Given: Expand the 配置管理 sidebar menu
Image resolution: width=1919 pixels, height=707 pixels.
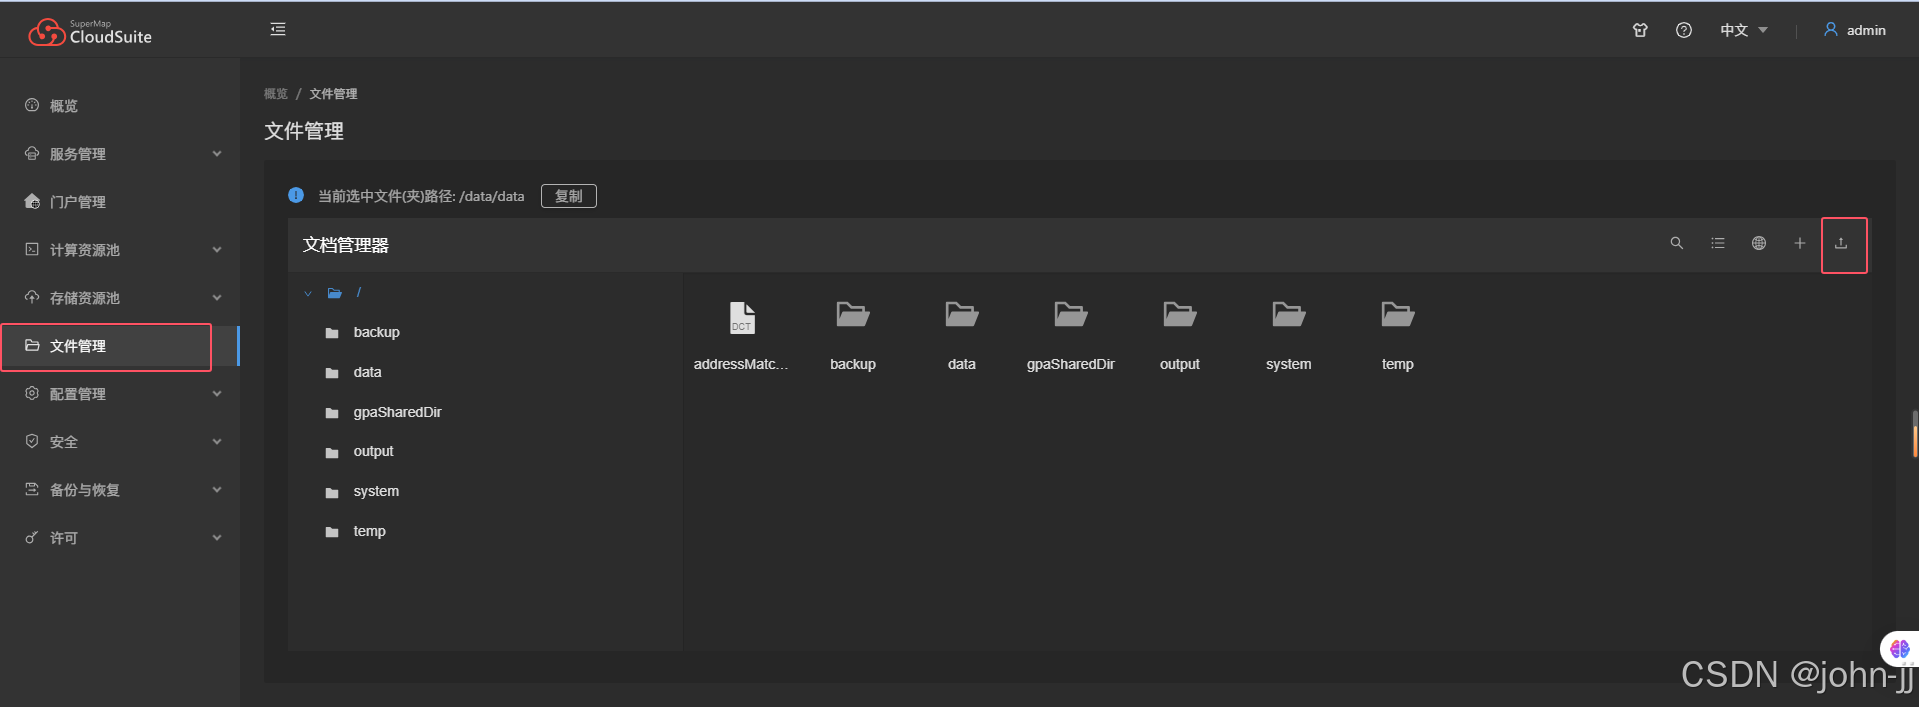Looking at the screenshot, I should coord(120,394).
